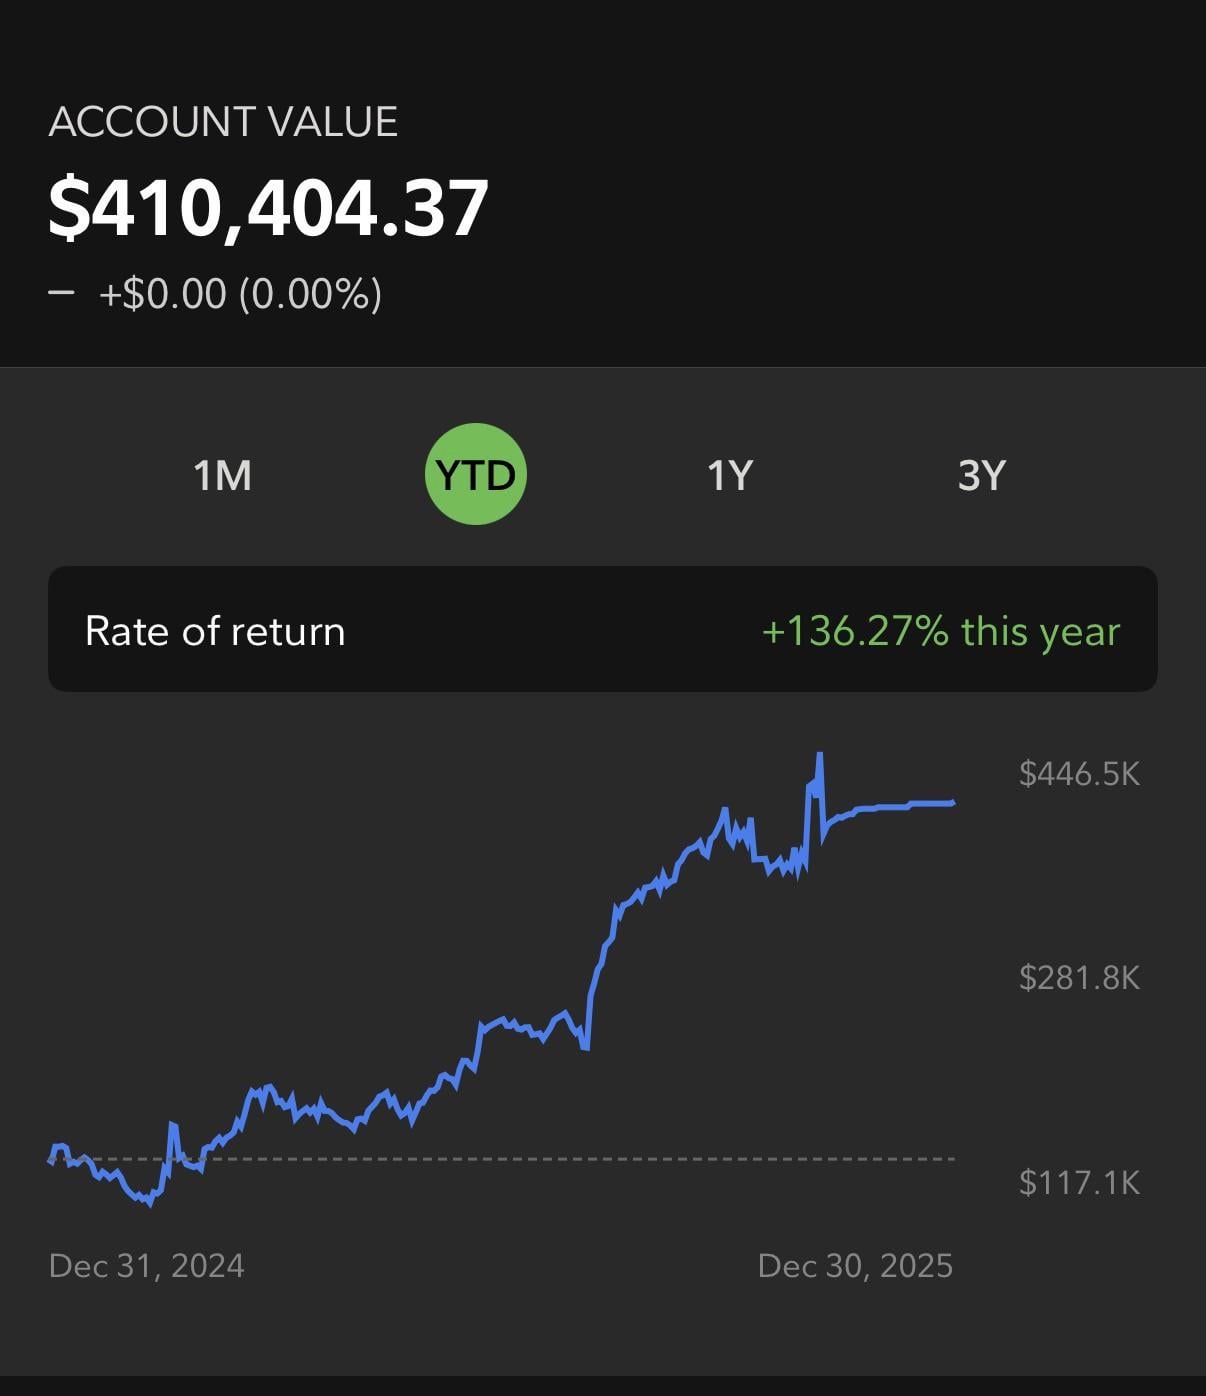Click the chart's highest peak spike
Image resolution: width=1206 pixels, height=1396 pixels.
click(820, 756)
